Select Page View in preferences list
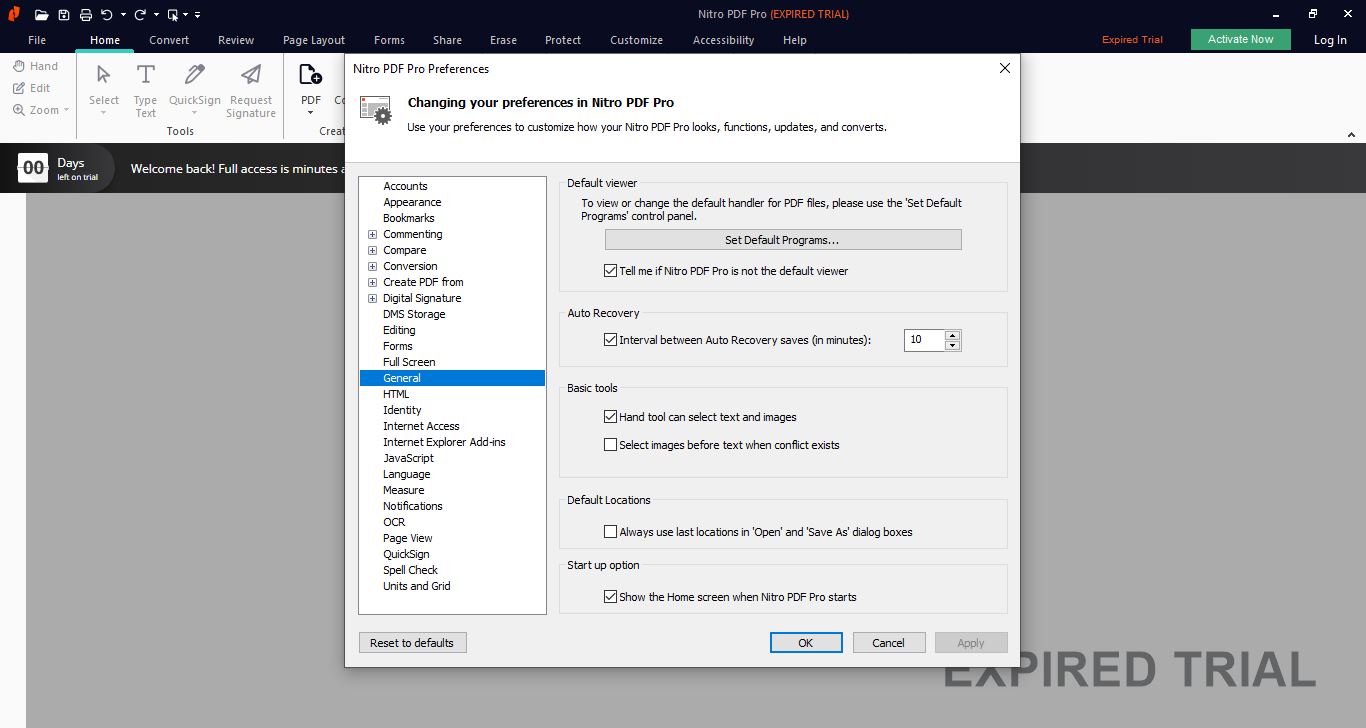Viewport: 1366px width, 728px height. pos(408,538)
